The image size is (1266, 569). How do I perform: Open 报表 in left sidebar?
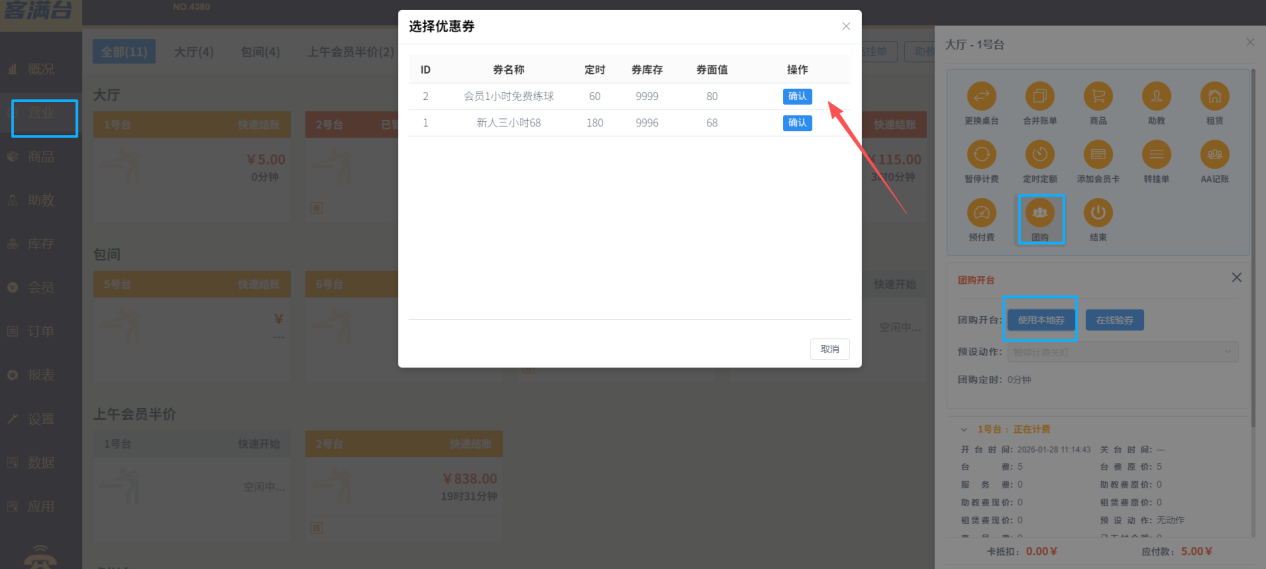coord(41,375)
